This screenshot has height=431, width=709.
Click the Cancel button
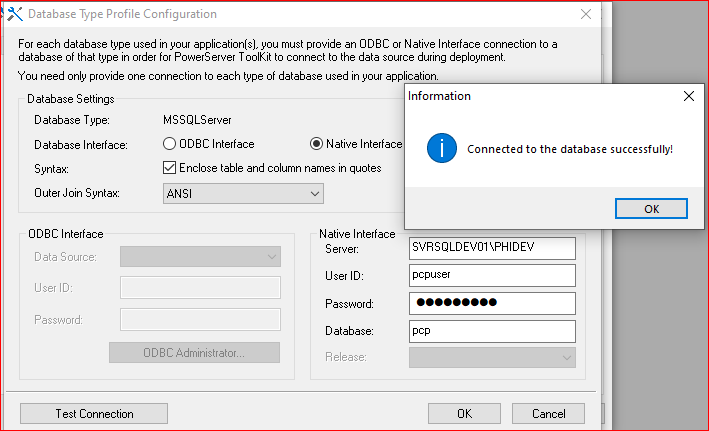click(548, 413)
